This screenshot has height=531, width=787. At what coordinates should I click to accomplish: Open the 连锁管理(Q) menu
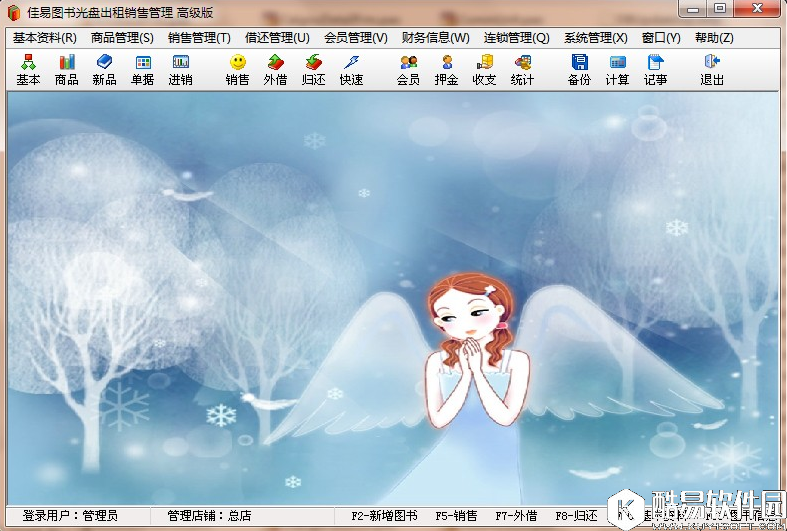516,38
